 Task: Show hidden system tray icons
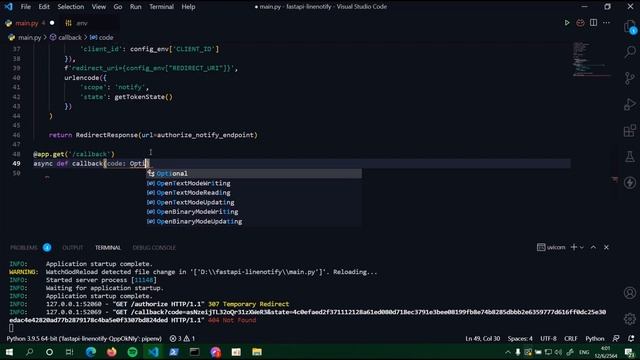pyautogui.click(x=508, y=352)
